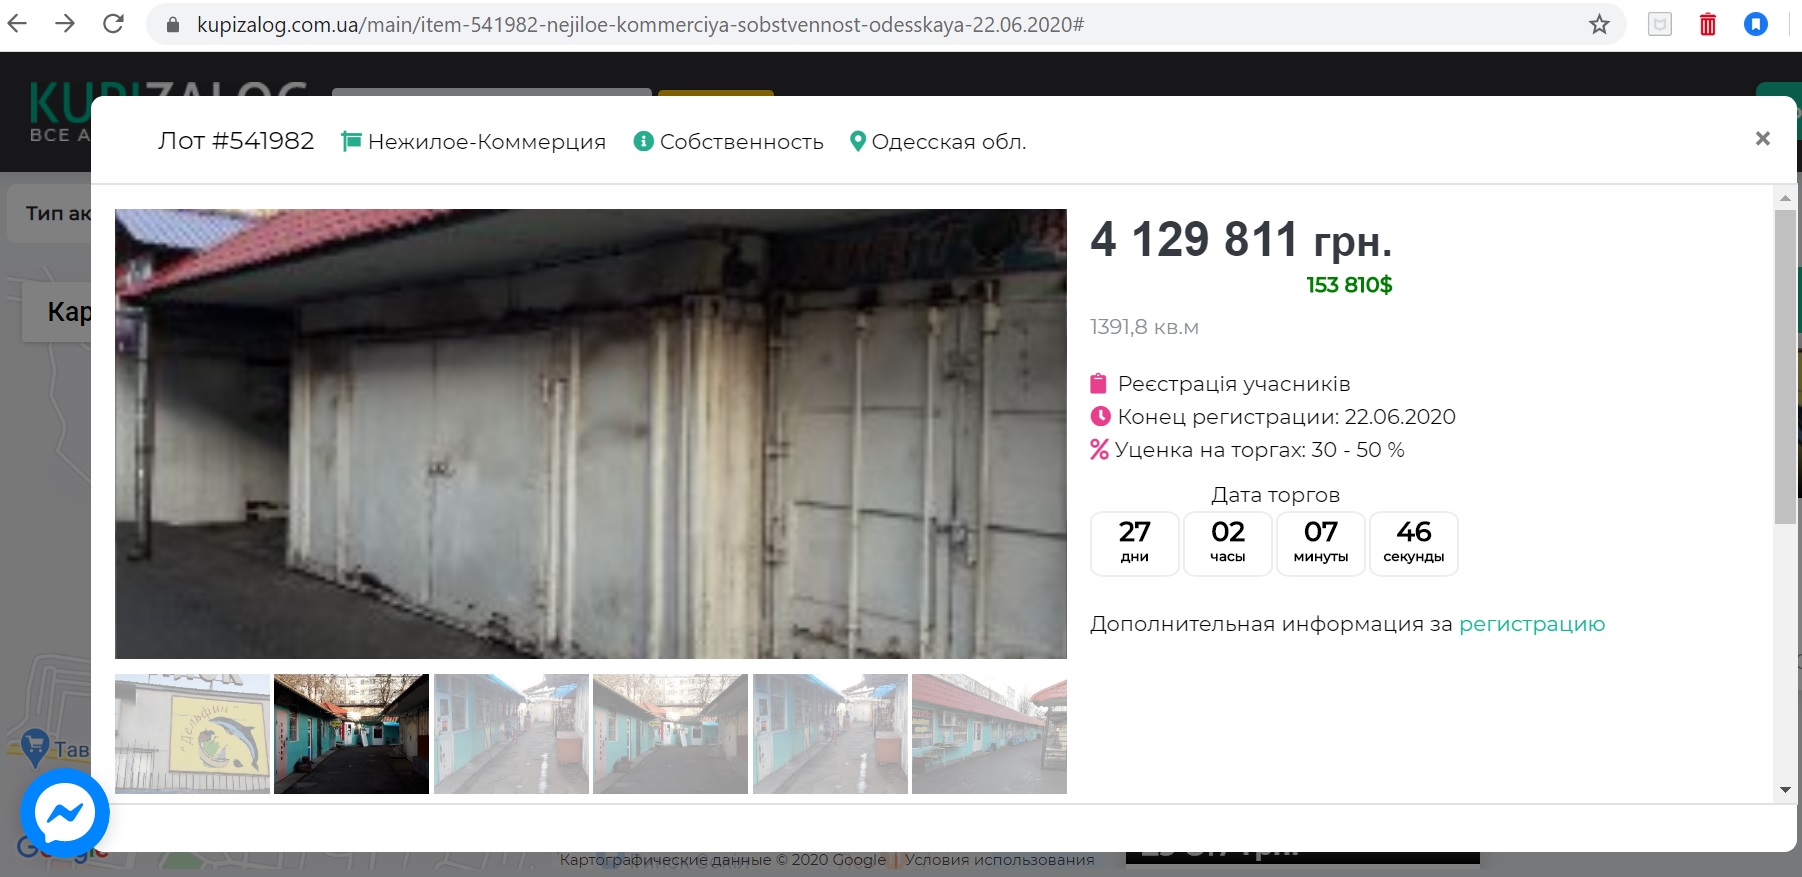
Task: Open the регистрацию link
Action: pyautogui.click(x=1531, y=624)
